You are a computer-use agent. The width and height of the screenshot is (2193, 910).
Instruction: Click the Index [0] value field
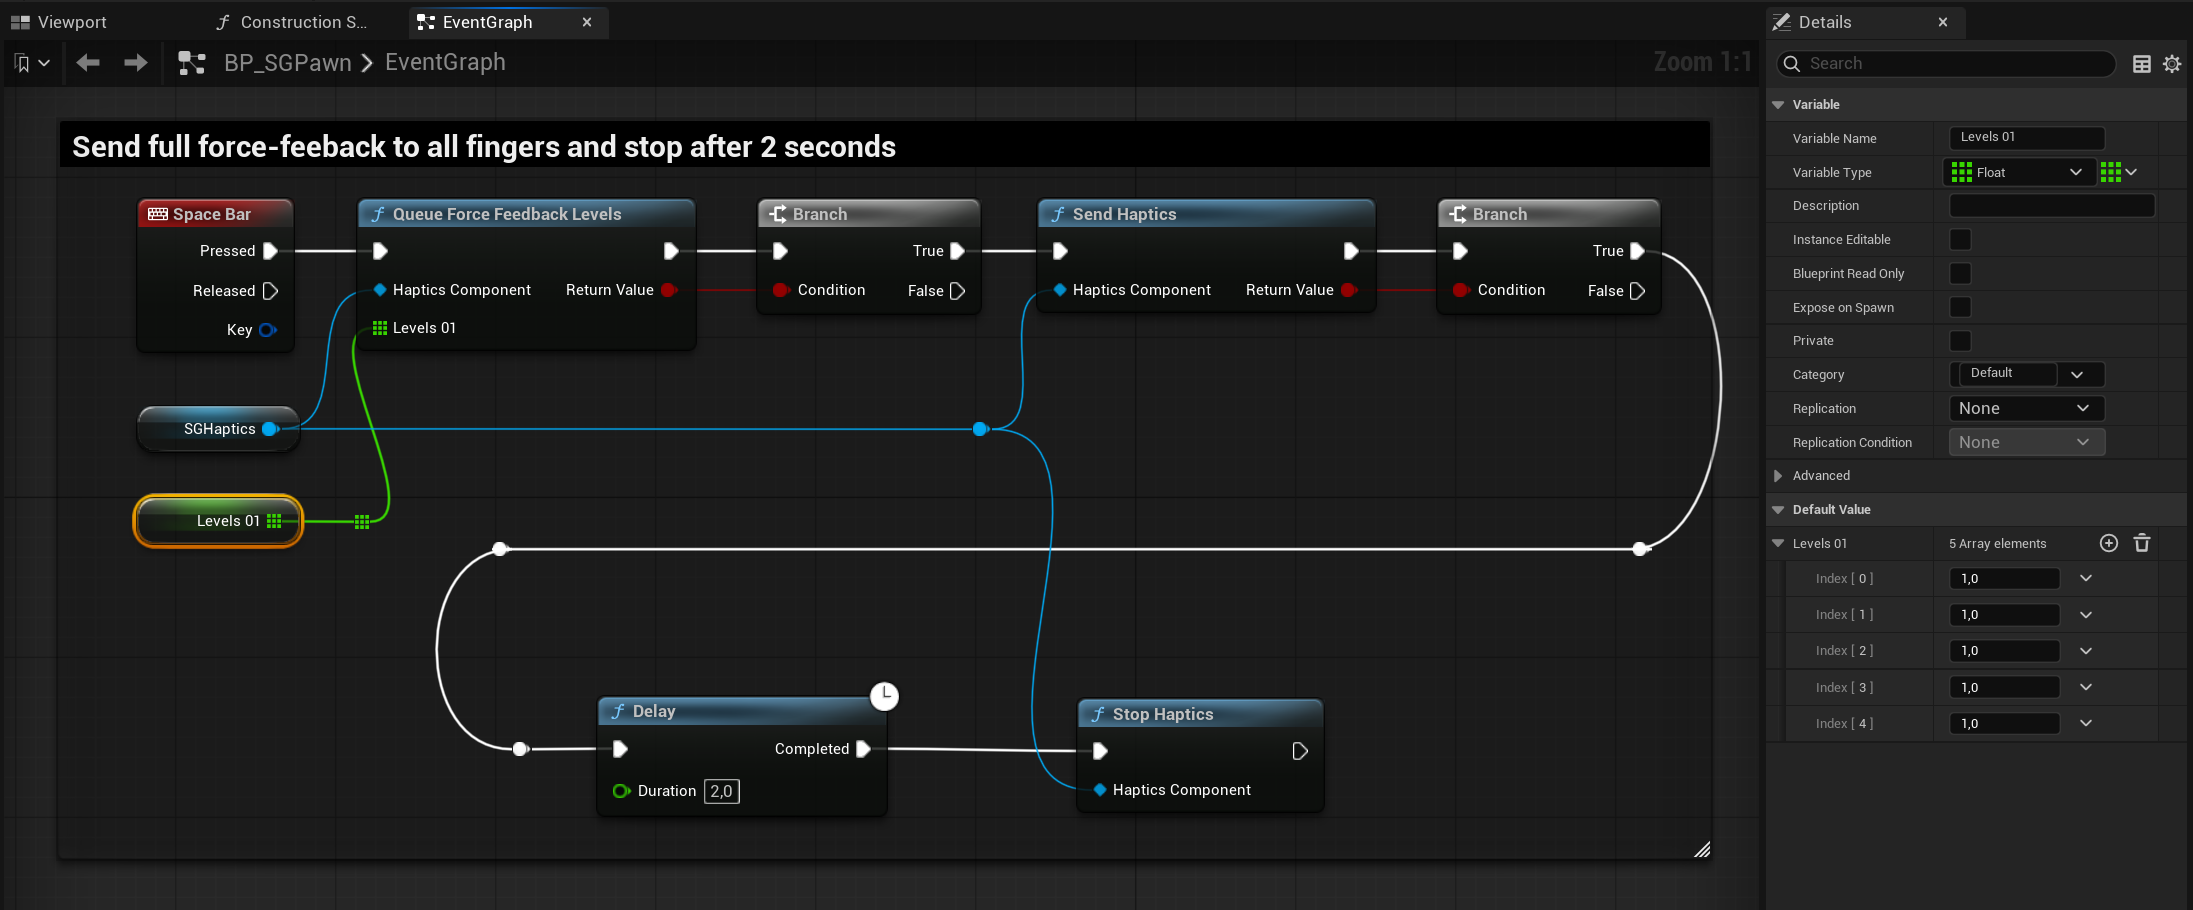pos(2003,578)
